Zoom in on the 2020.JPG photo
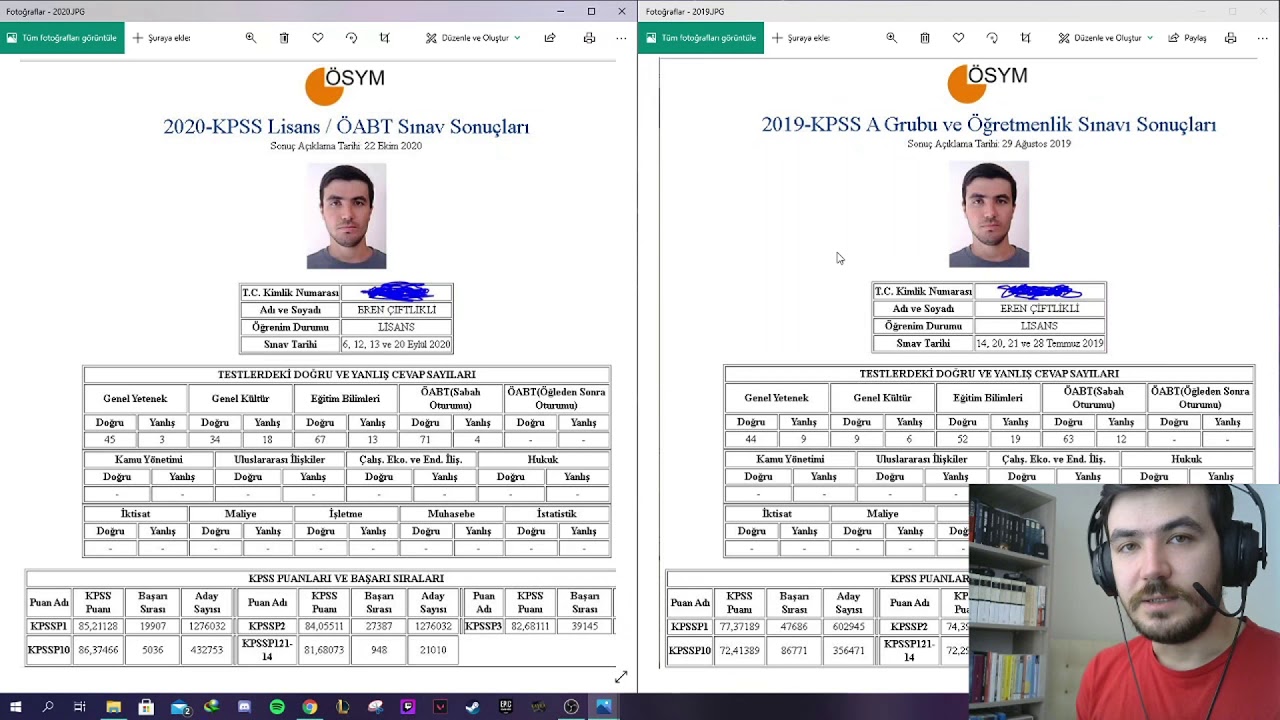The height and width of the screenshot is (720, 1280). click(x=251, y=38)
